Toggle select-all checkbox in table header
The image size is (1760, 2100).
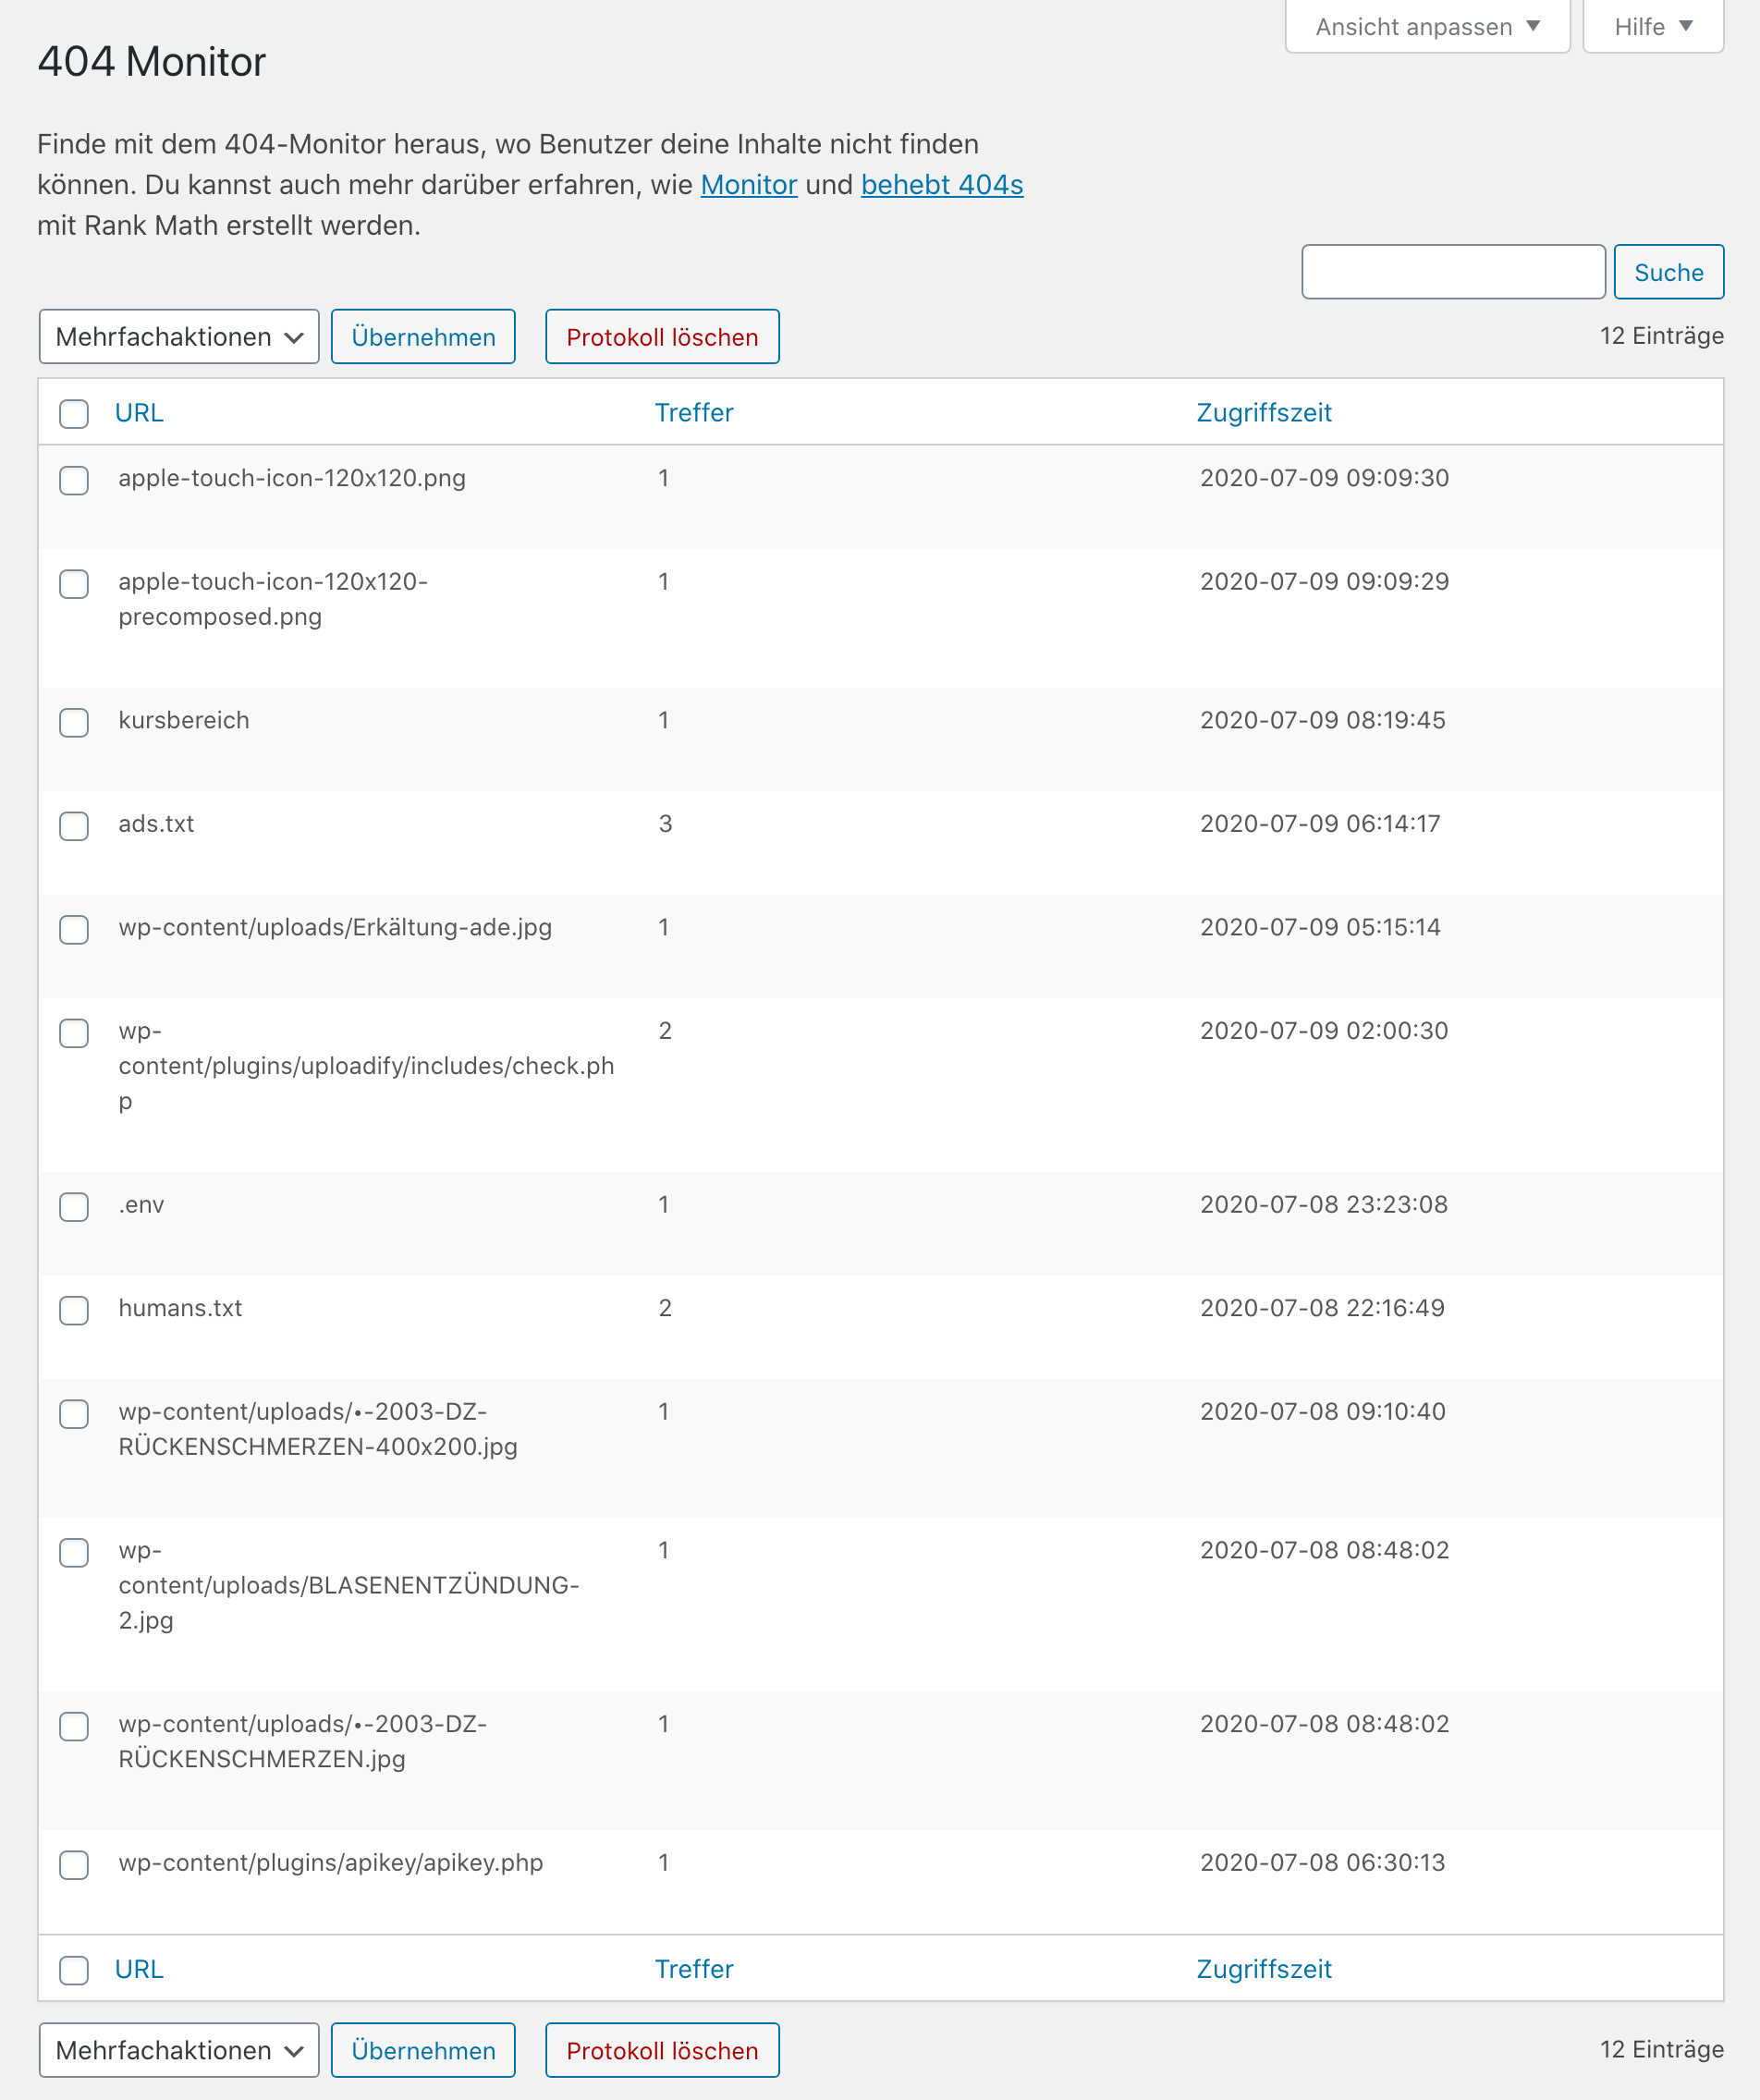coord(74,414)
